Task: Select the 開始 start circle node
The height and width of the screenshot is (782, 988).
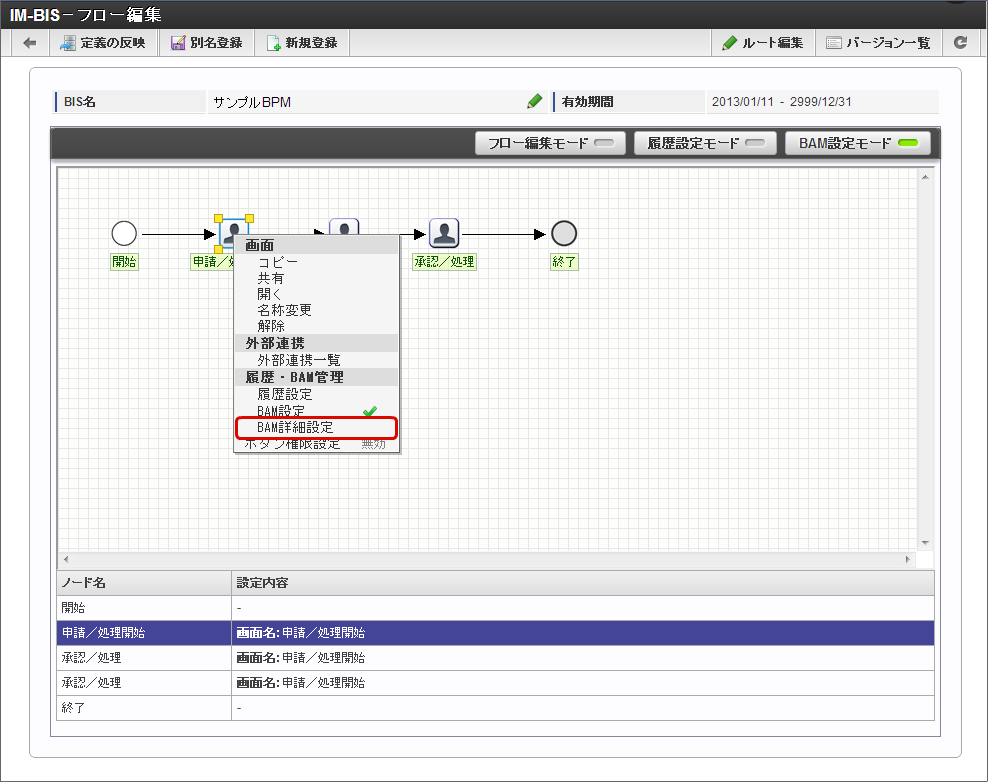Action: (124, 234)
